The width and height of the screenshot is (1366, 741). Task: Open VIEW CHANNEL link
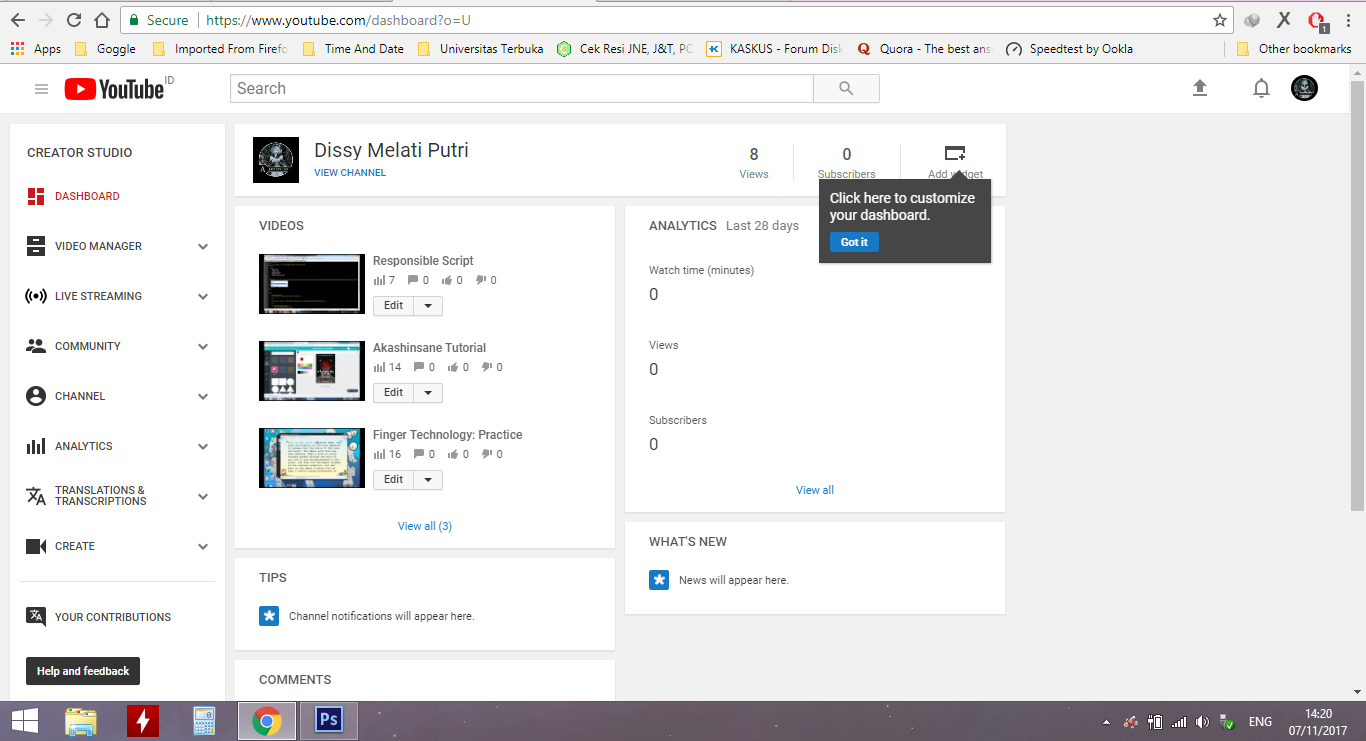350,172
